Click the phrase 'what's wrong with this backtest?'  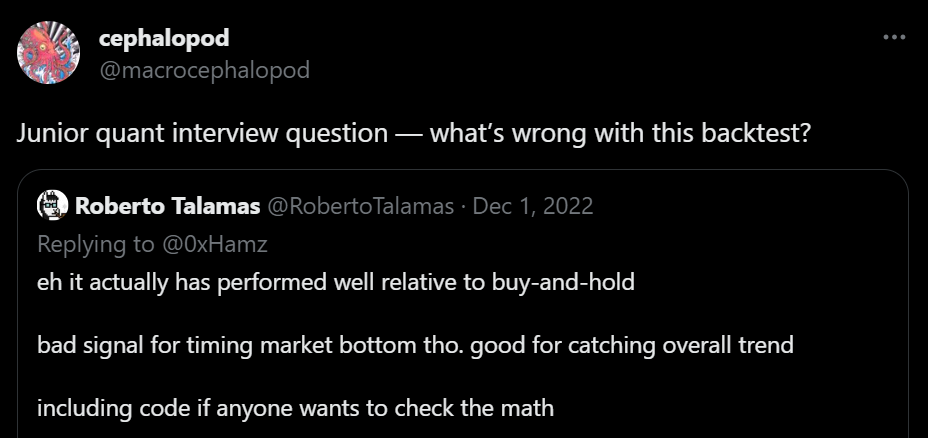[620, 134]
